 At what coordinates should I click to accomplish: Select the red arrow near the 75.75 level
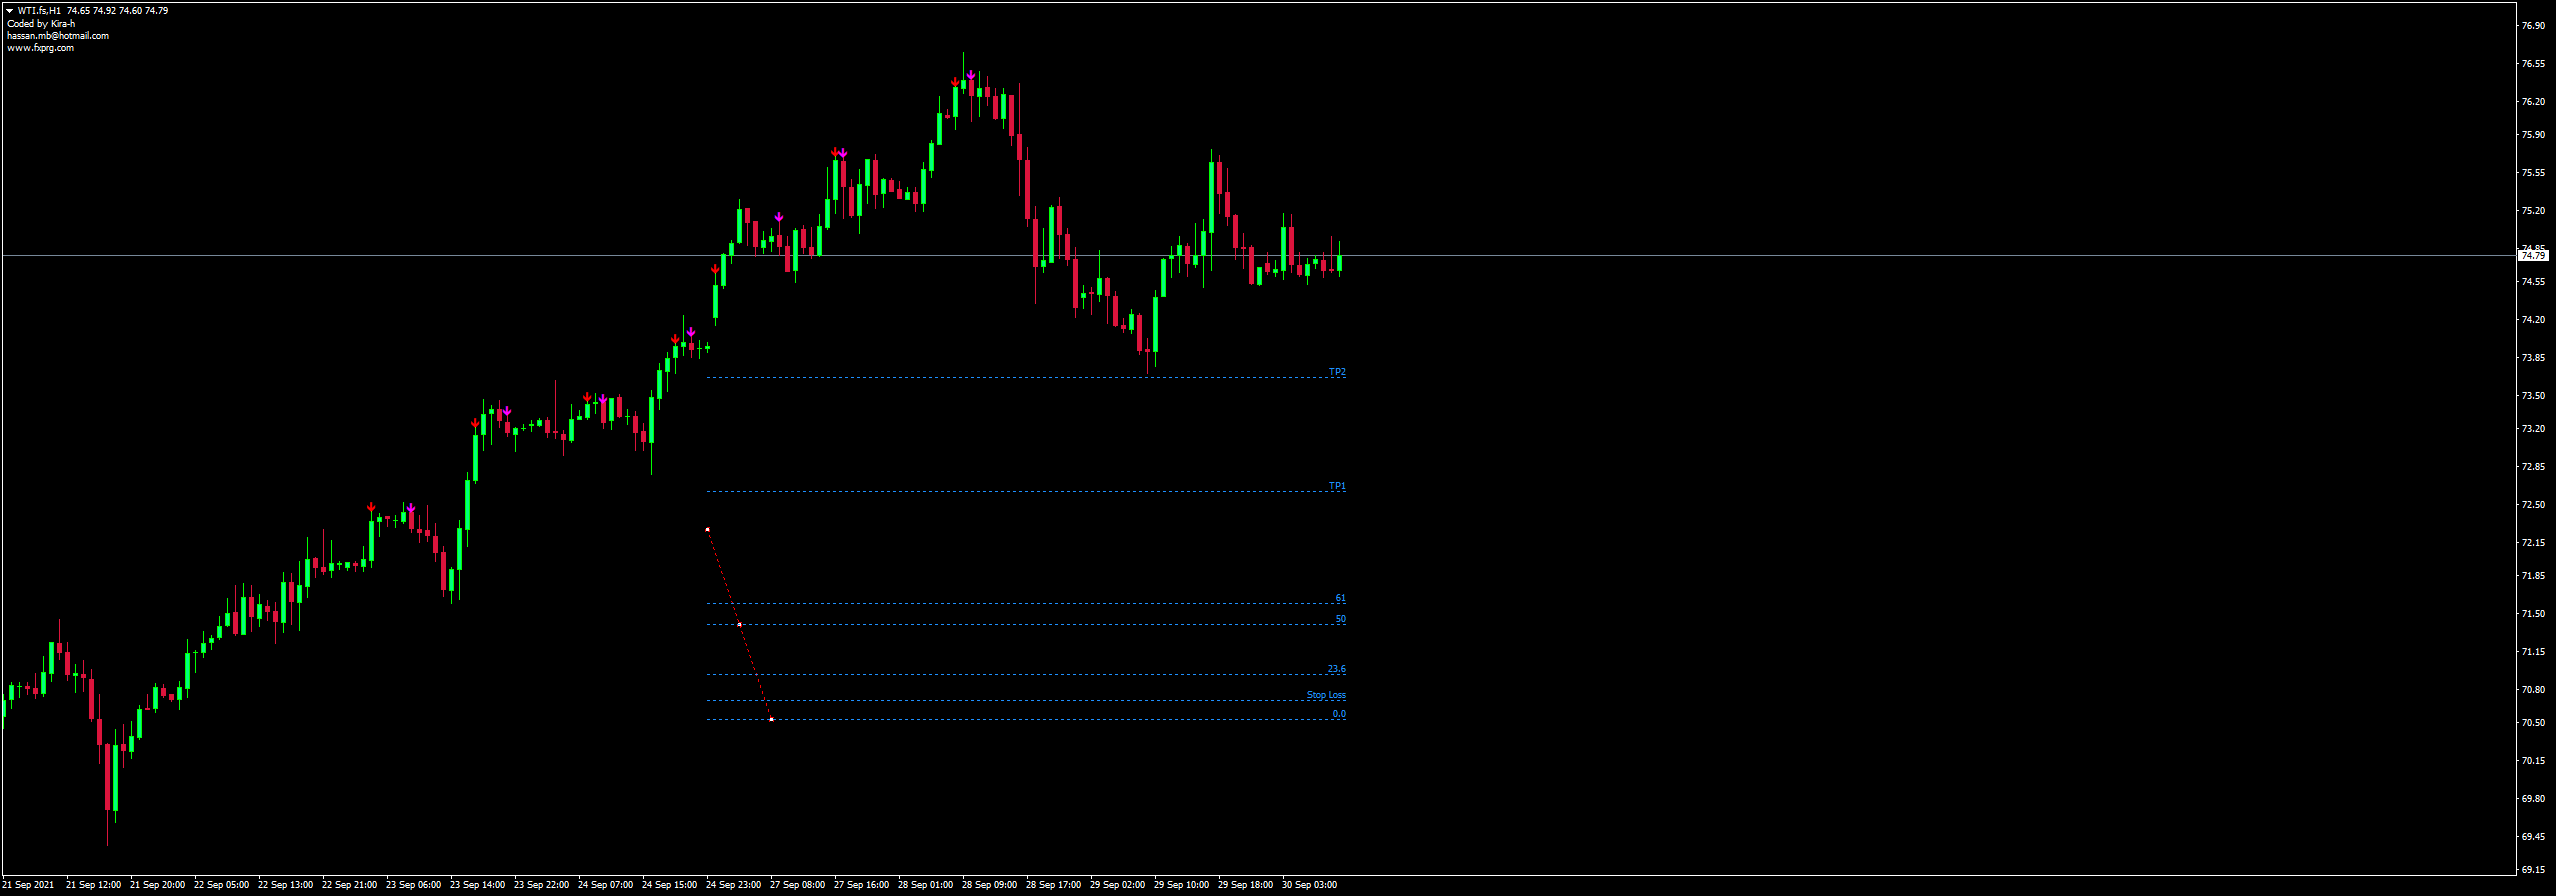(835, 153)
